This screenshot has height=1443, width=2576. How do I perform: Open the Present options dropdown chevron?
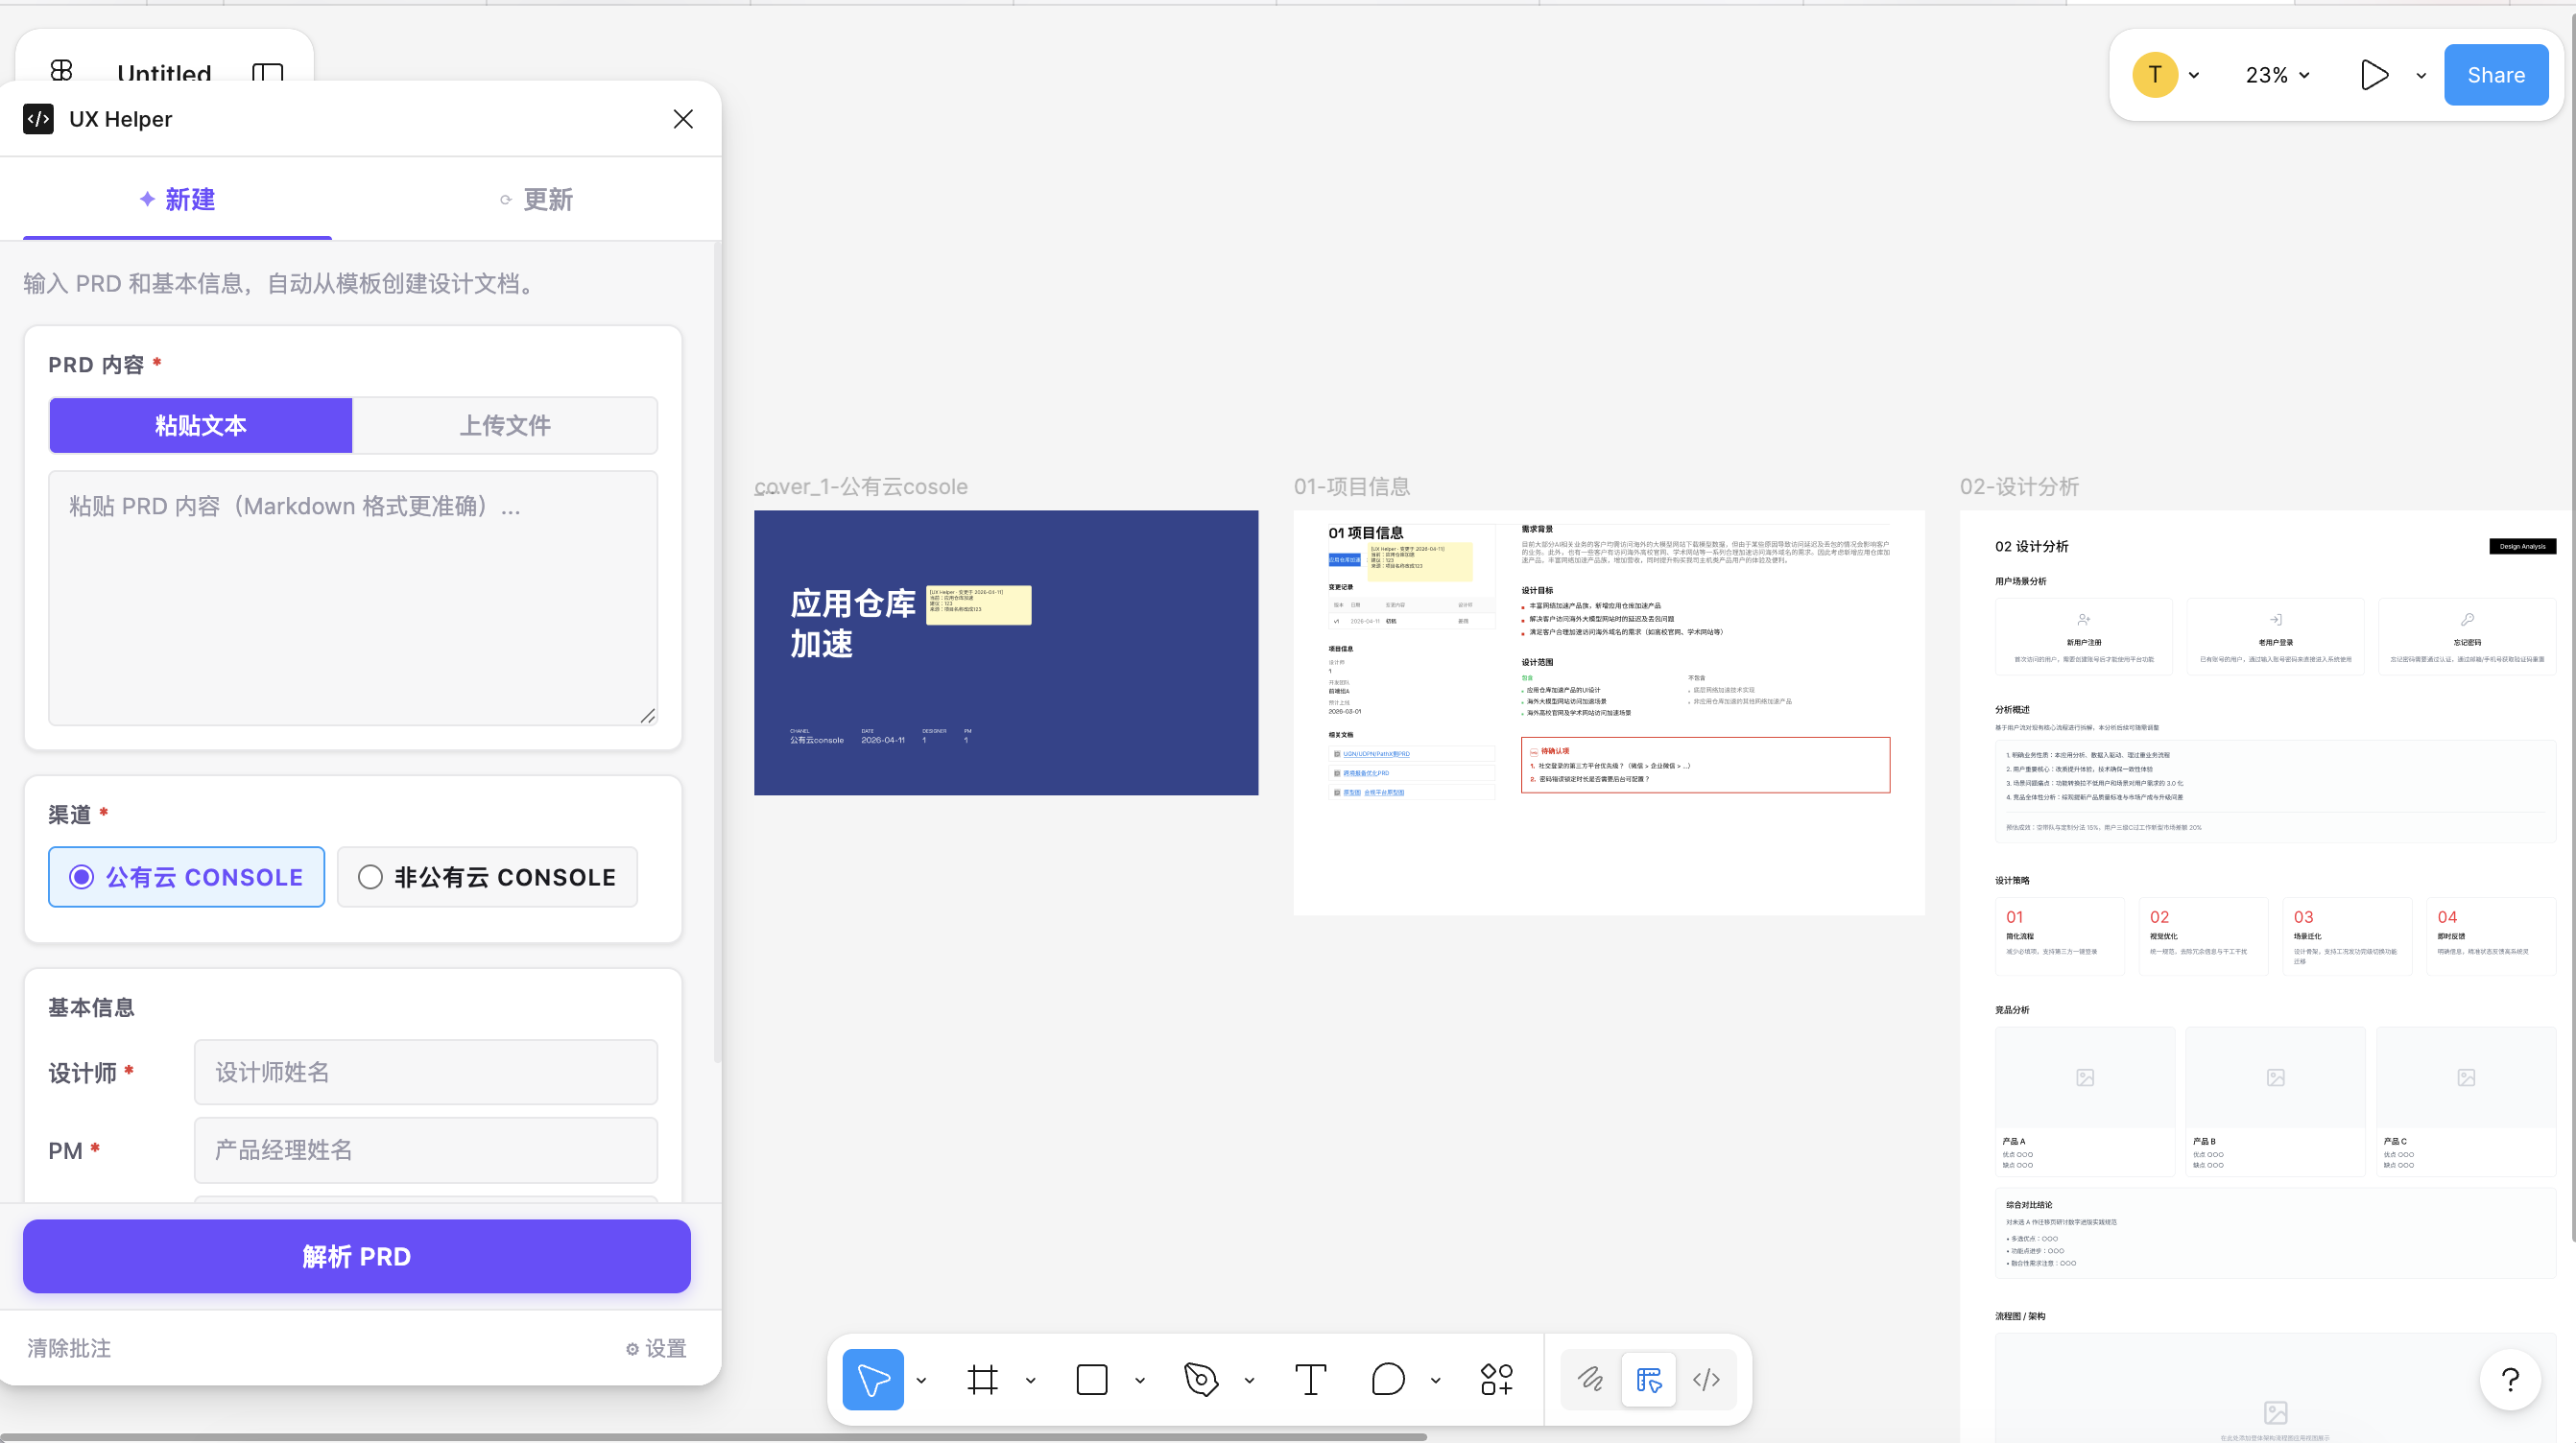click(x=2421, y=75)
